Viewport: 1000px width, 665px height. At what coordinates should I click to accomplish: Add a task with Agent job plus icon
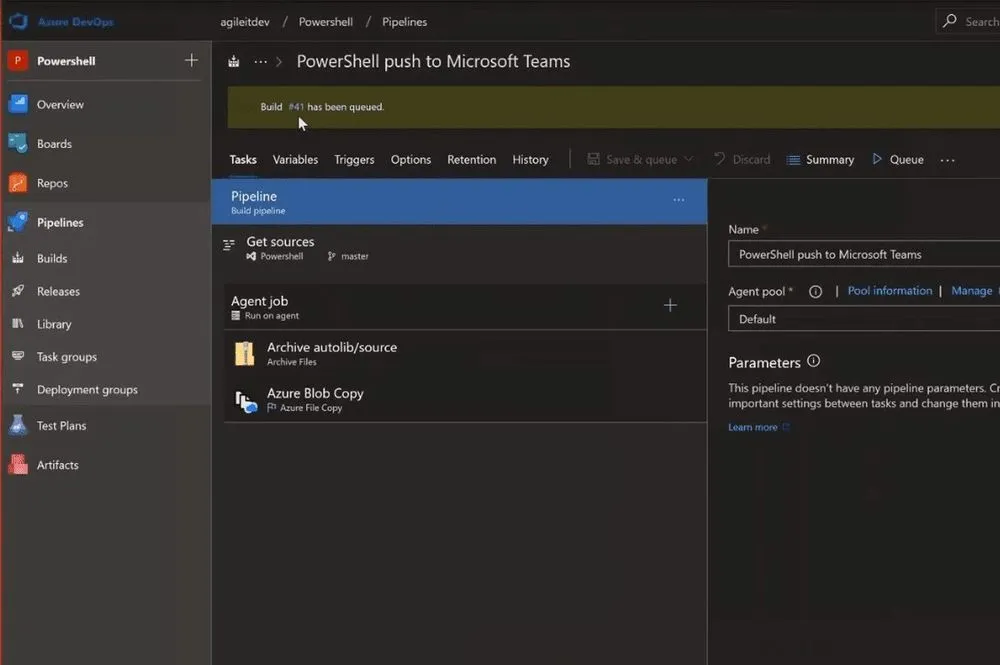(x=670, y=305)
